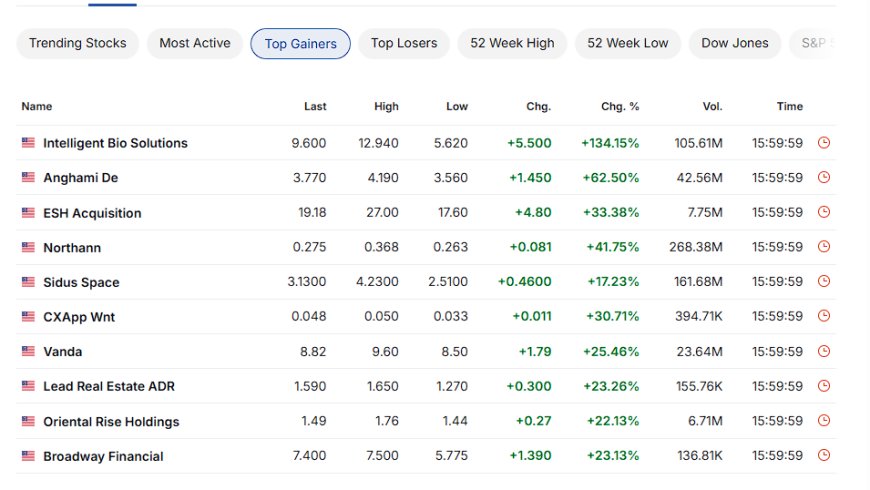Click the US flag beside Vanda
The image size is (870, 490).
coord(28,351)
